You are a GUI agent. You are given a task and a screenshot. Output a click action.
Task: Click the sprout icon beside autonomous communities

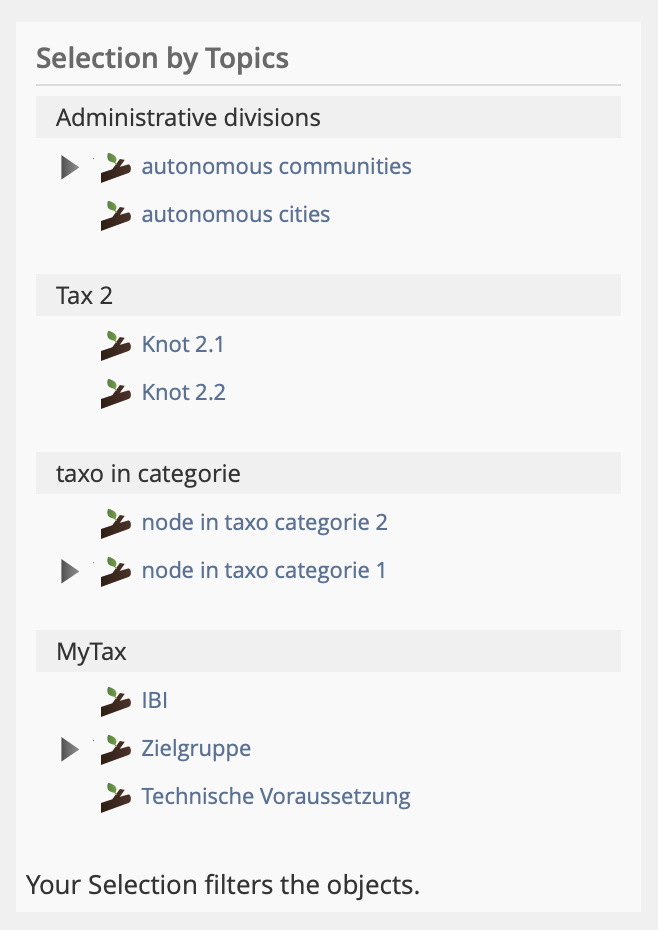point(116,168)
